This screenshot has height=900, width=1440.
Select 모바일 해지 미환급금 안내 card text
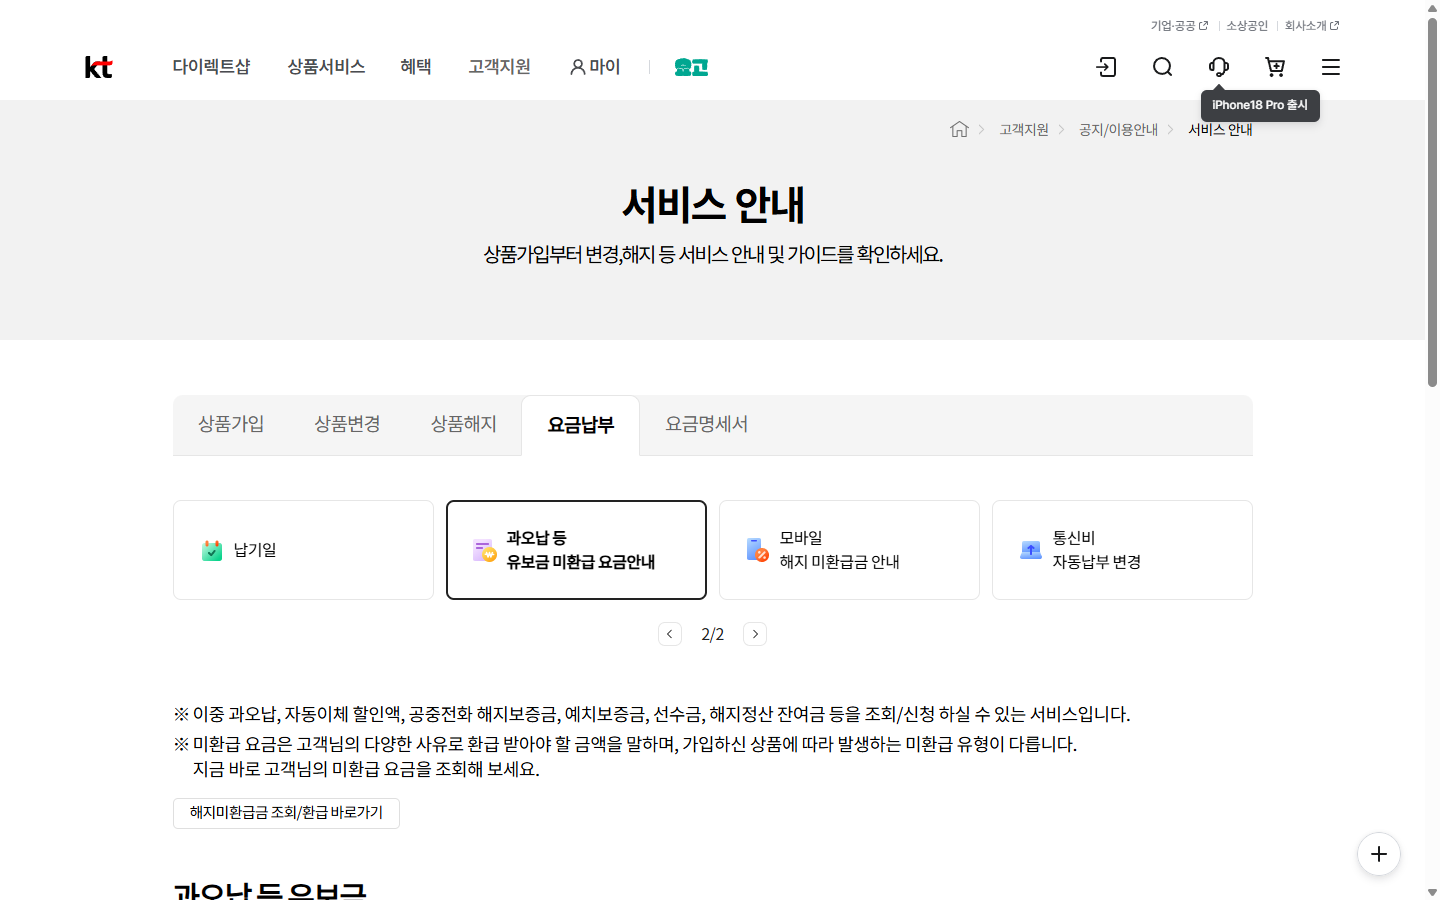(840, 550)
